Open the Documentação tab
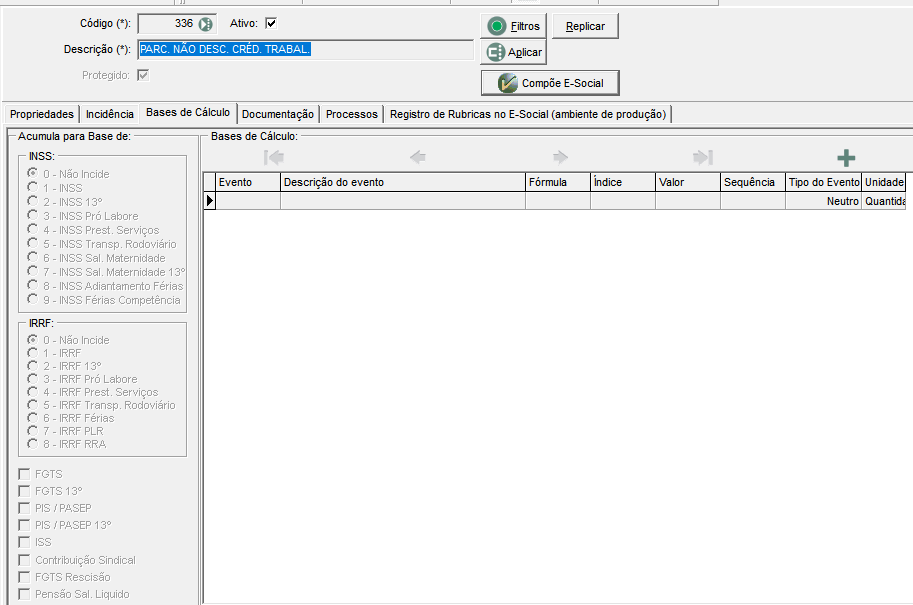 coord(278,114)
